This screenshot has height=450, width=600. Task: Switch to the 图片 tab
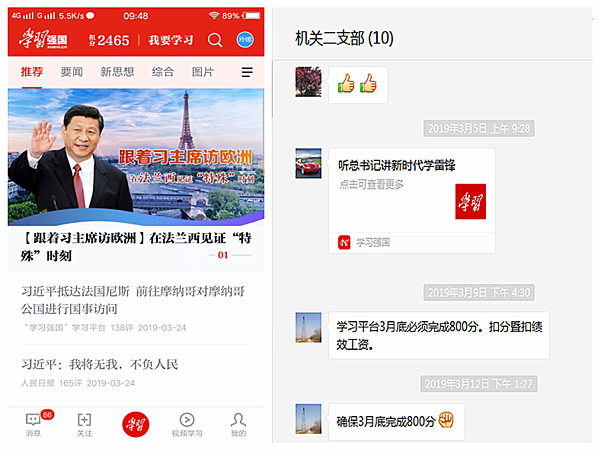tap(203, 72)
